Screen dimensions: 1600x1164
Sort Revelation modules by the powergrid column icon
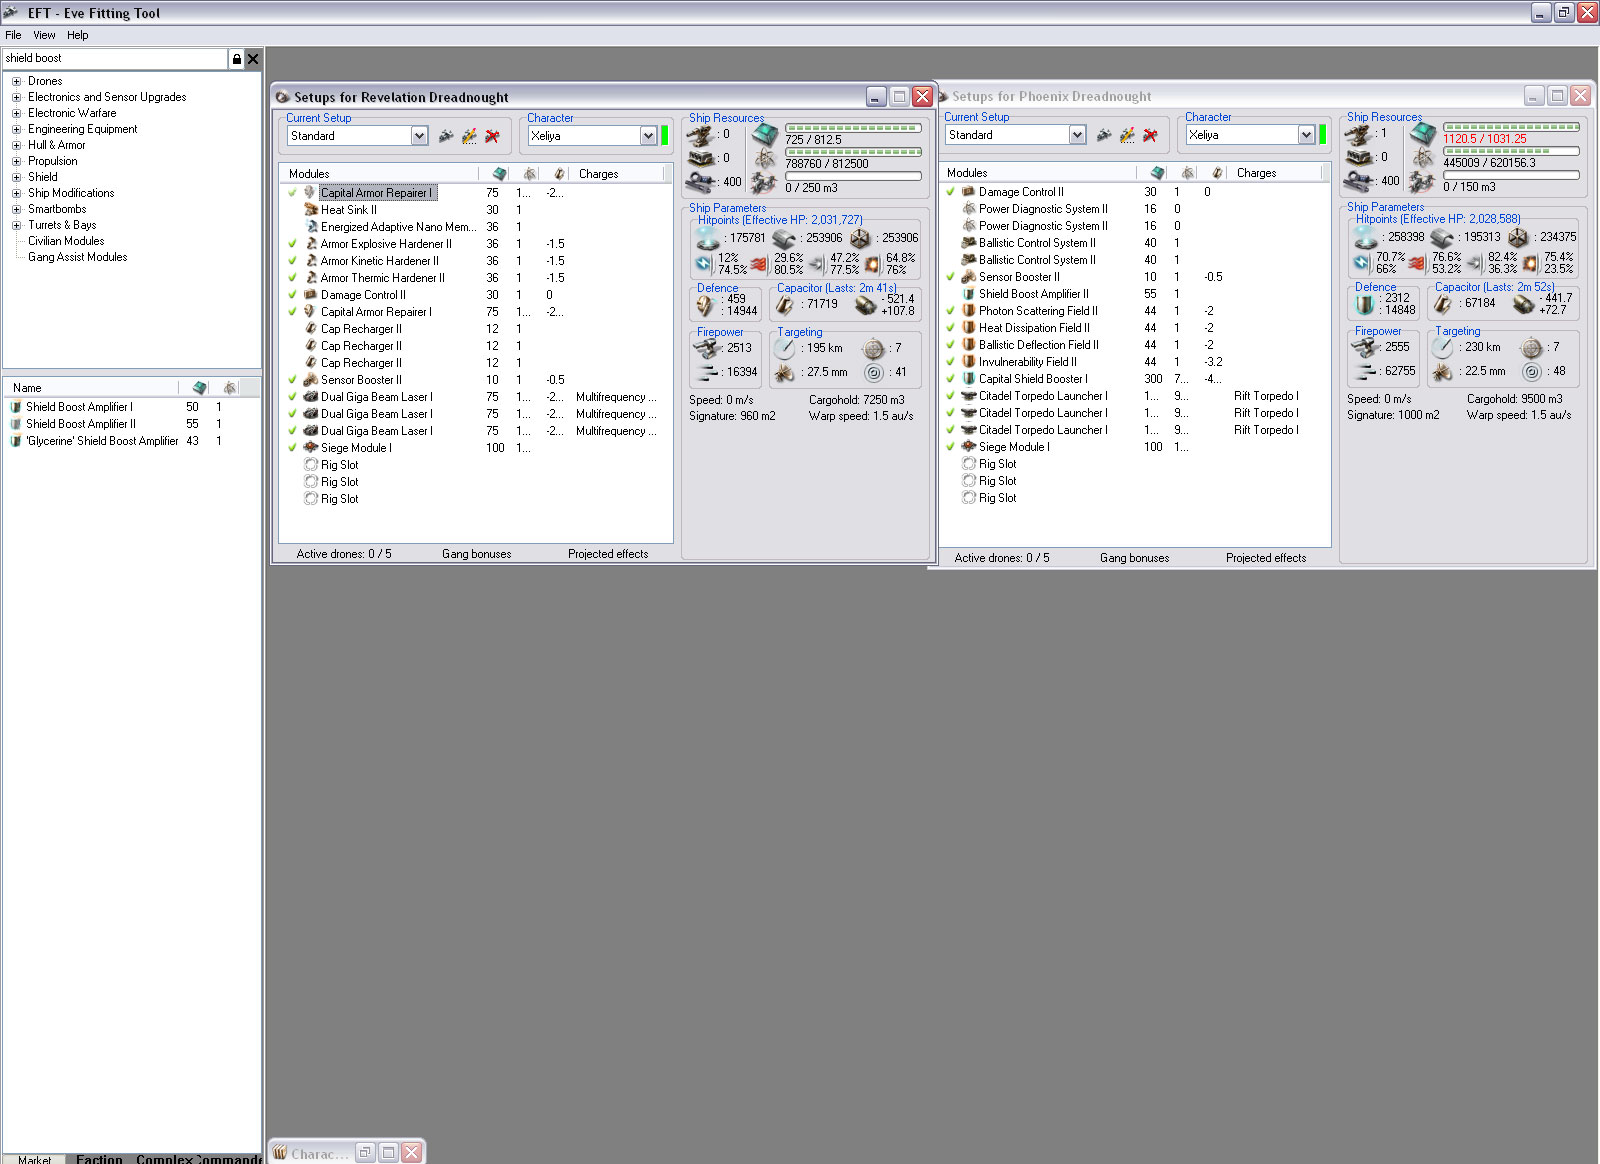(530, 174)
